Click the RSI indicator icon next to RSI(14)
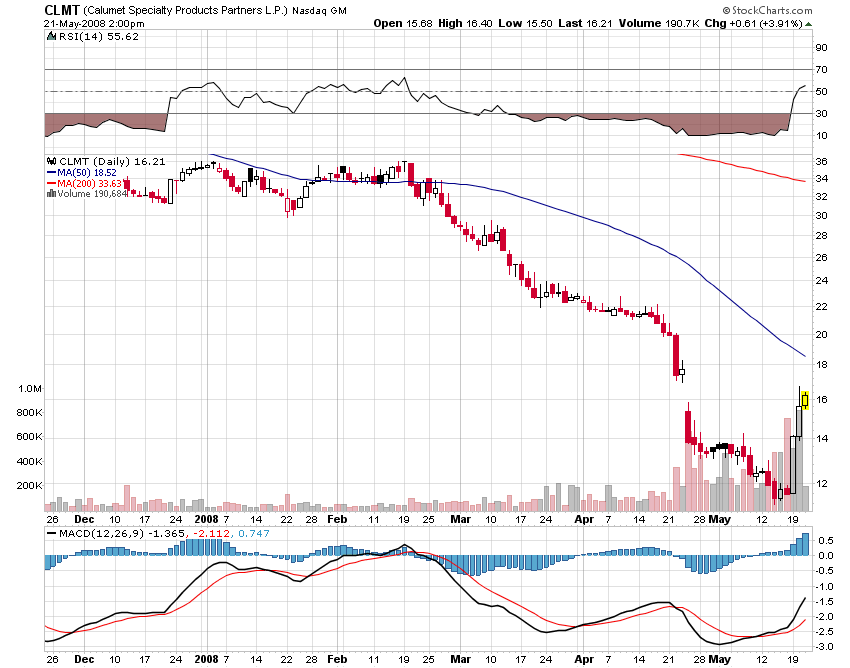 [x=51, y=36]
